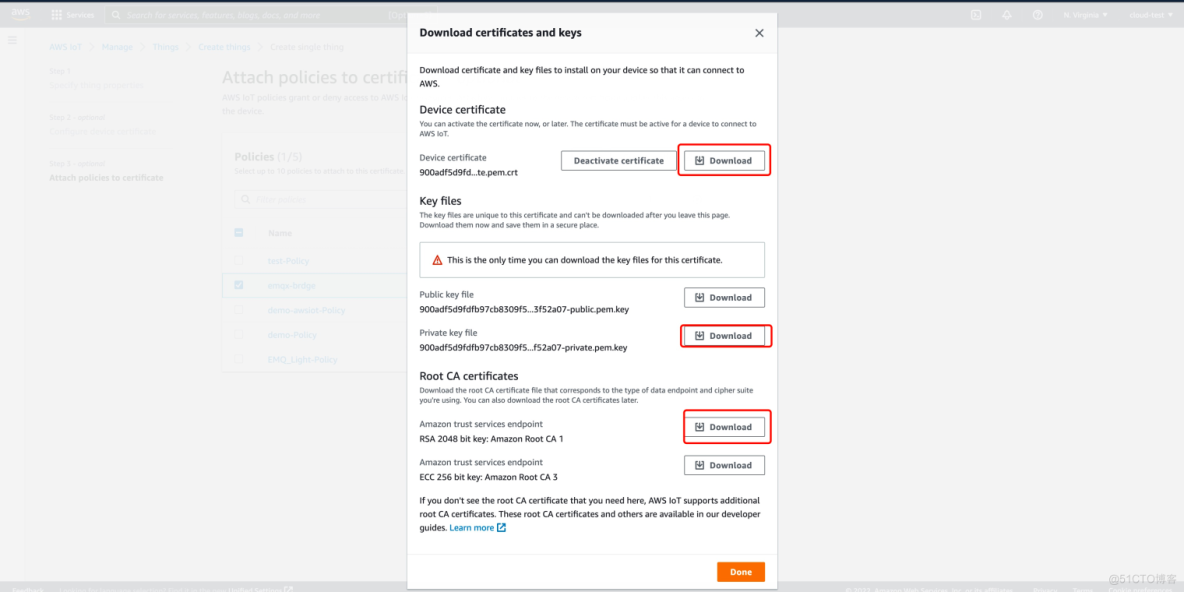Download the RSA 2048 Amazon Root CA 1
Image resolution: width=1184 pixels, height=592 pixels.
pyautogui.click(x=724, y=427)
